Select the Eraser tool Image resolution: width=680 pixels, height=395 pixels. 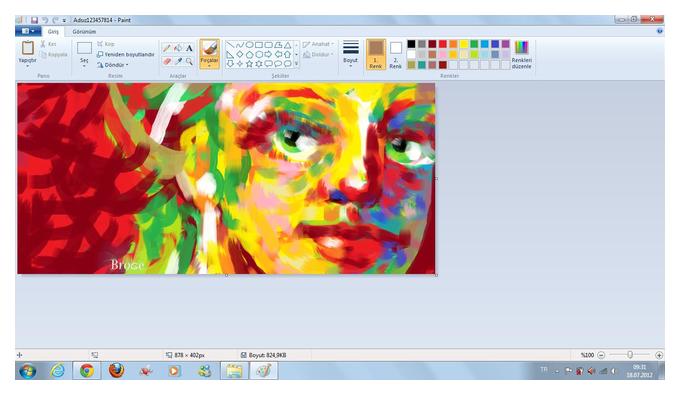pyautogui.click(x=167, y=62)
